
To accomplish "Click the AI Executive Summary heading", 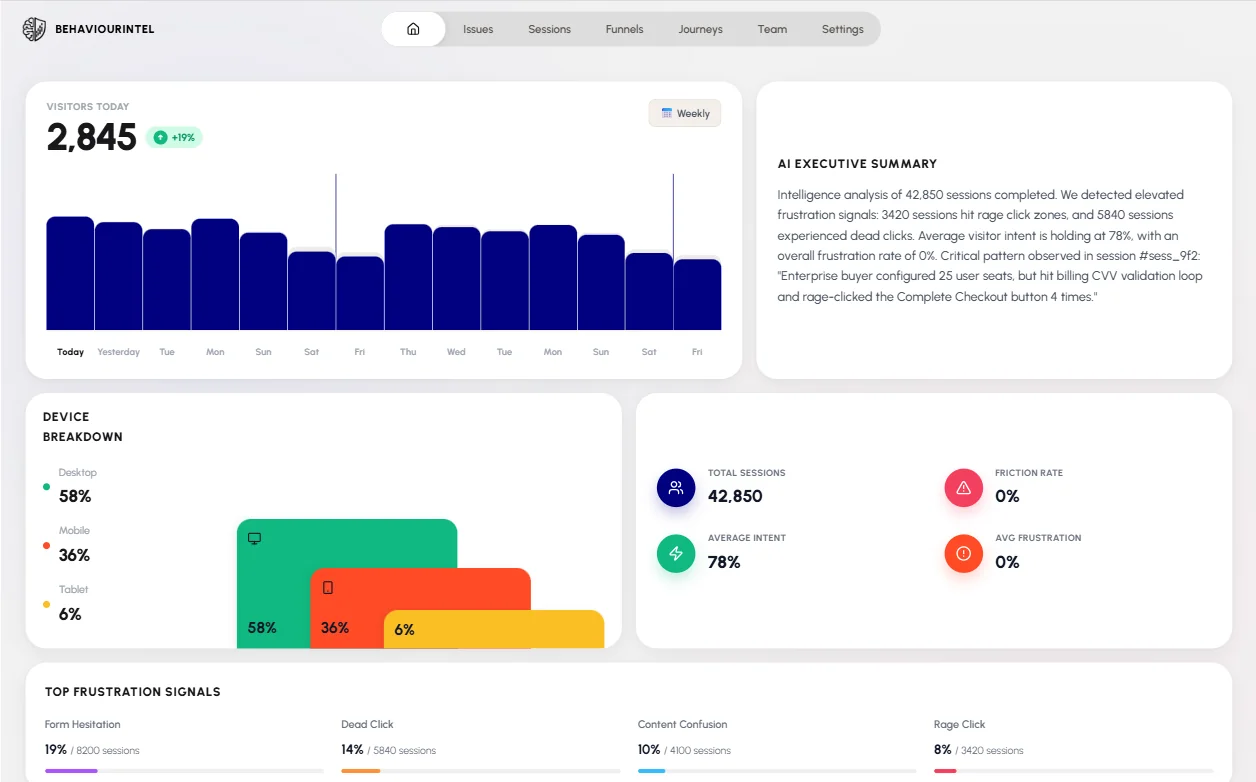I will pyautogui.click(x=857, y=164).
